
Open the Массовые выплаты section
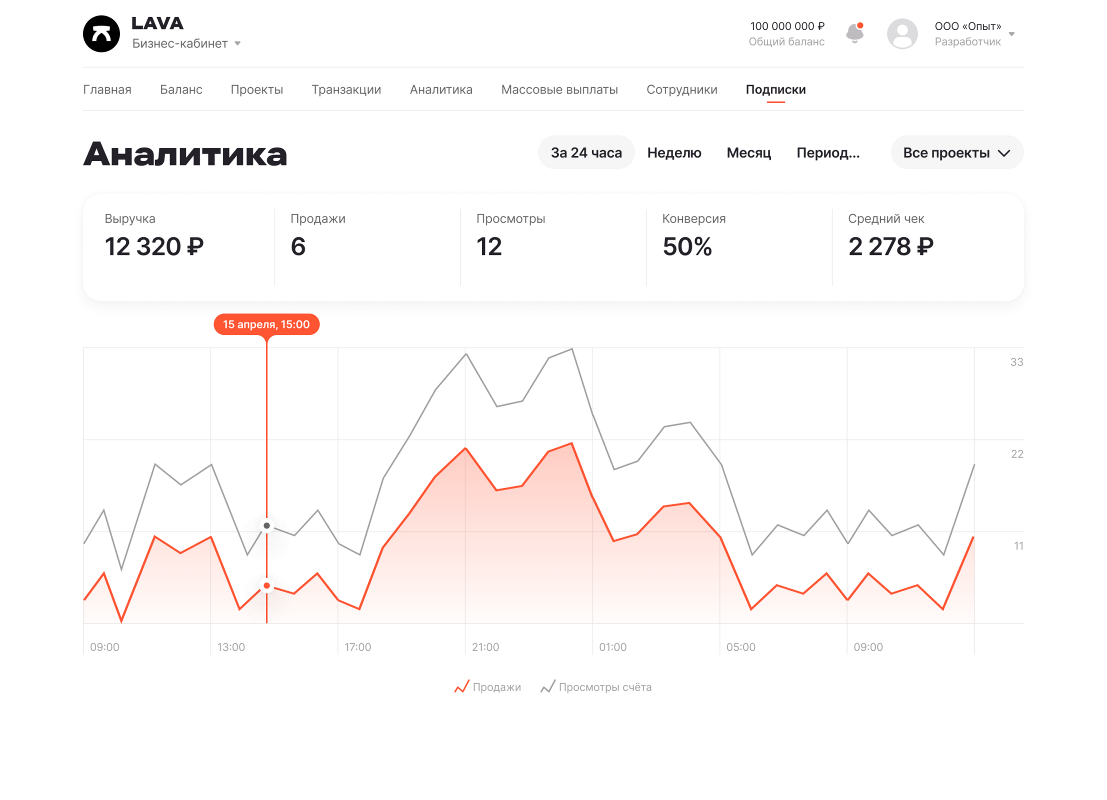tap(560, 89)
